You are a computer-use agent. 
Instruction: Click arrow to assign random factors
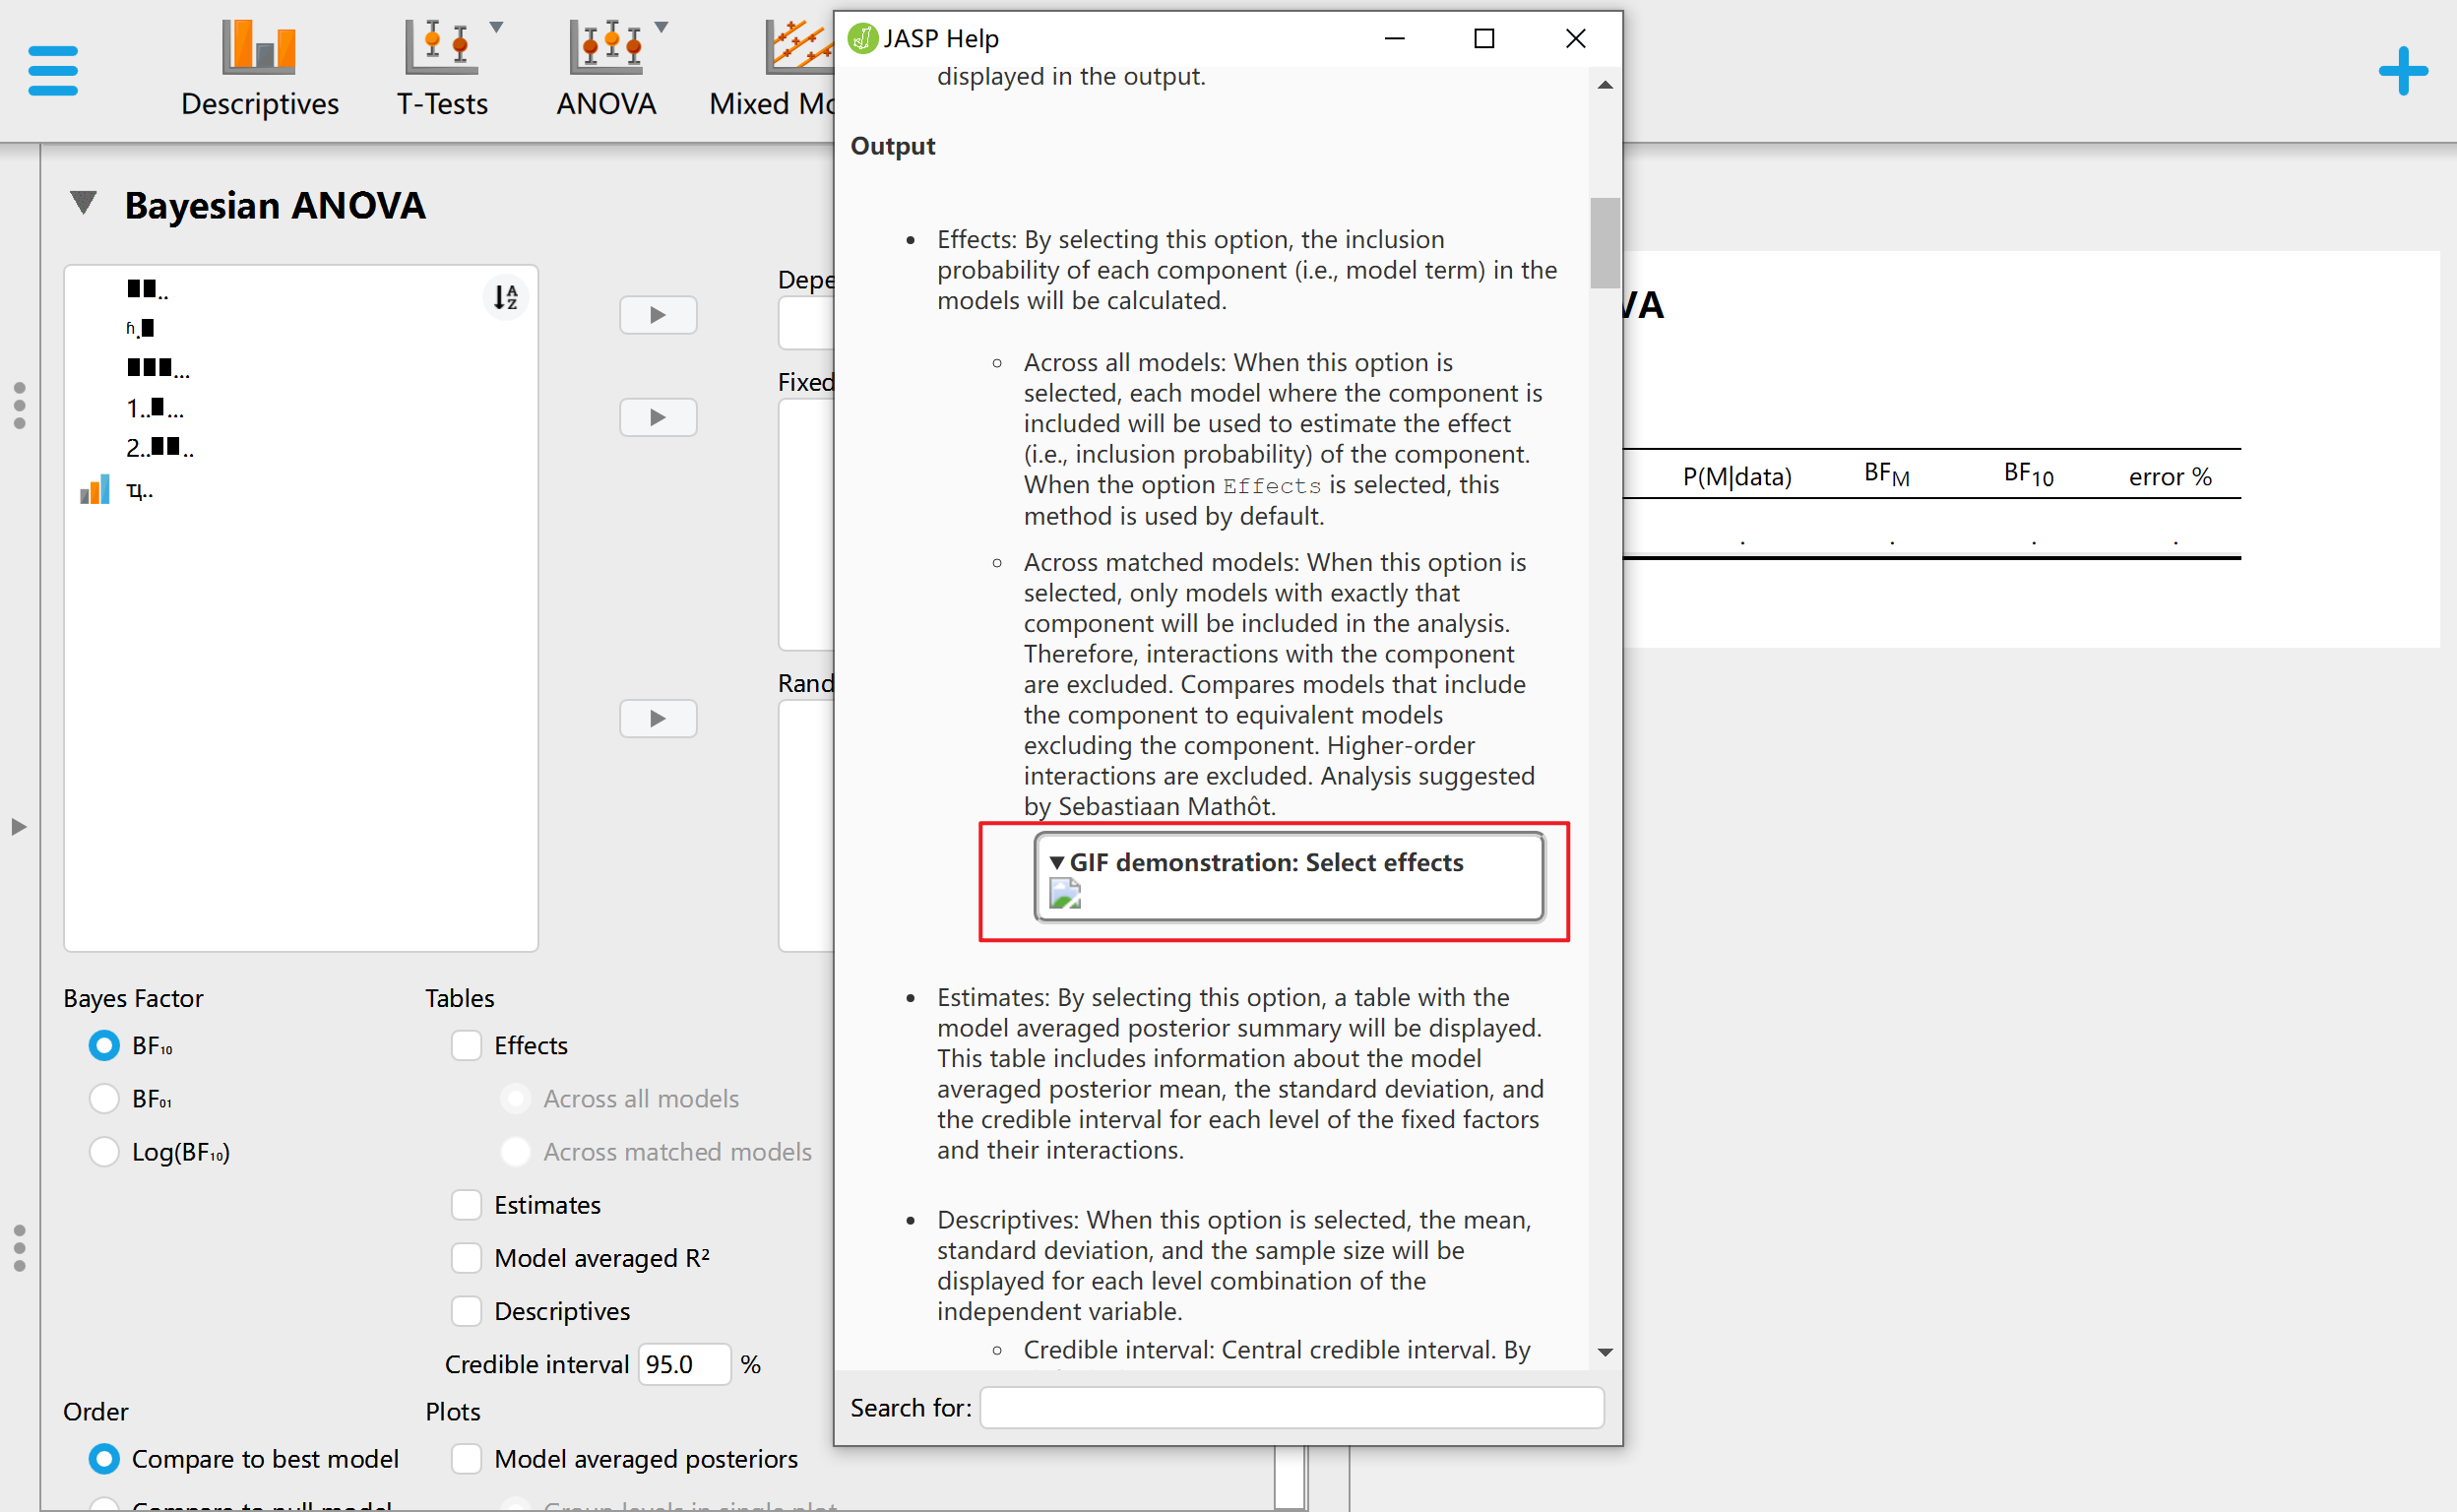point(657,717)
